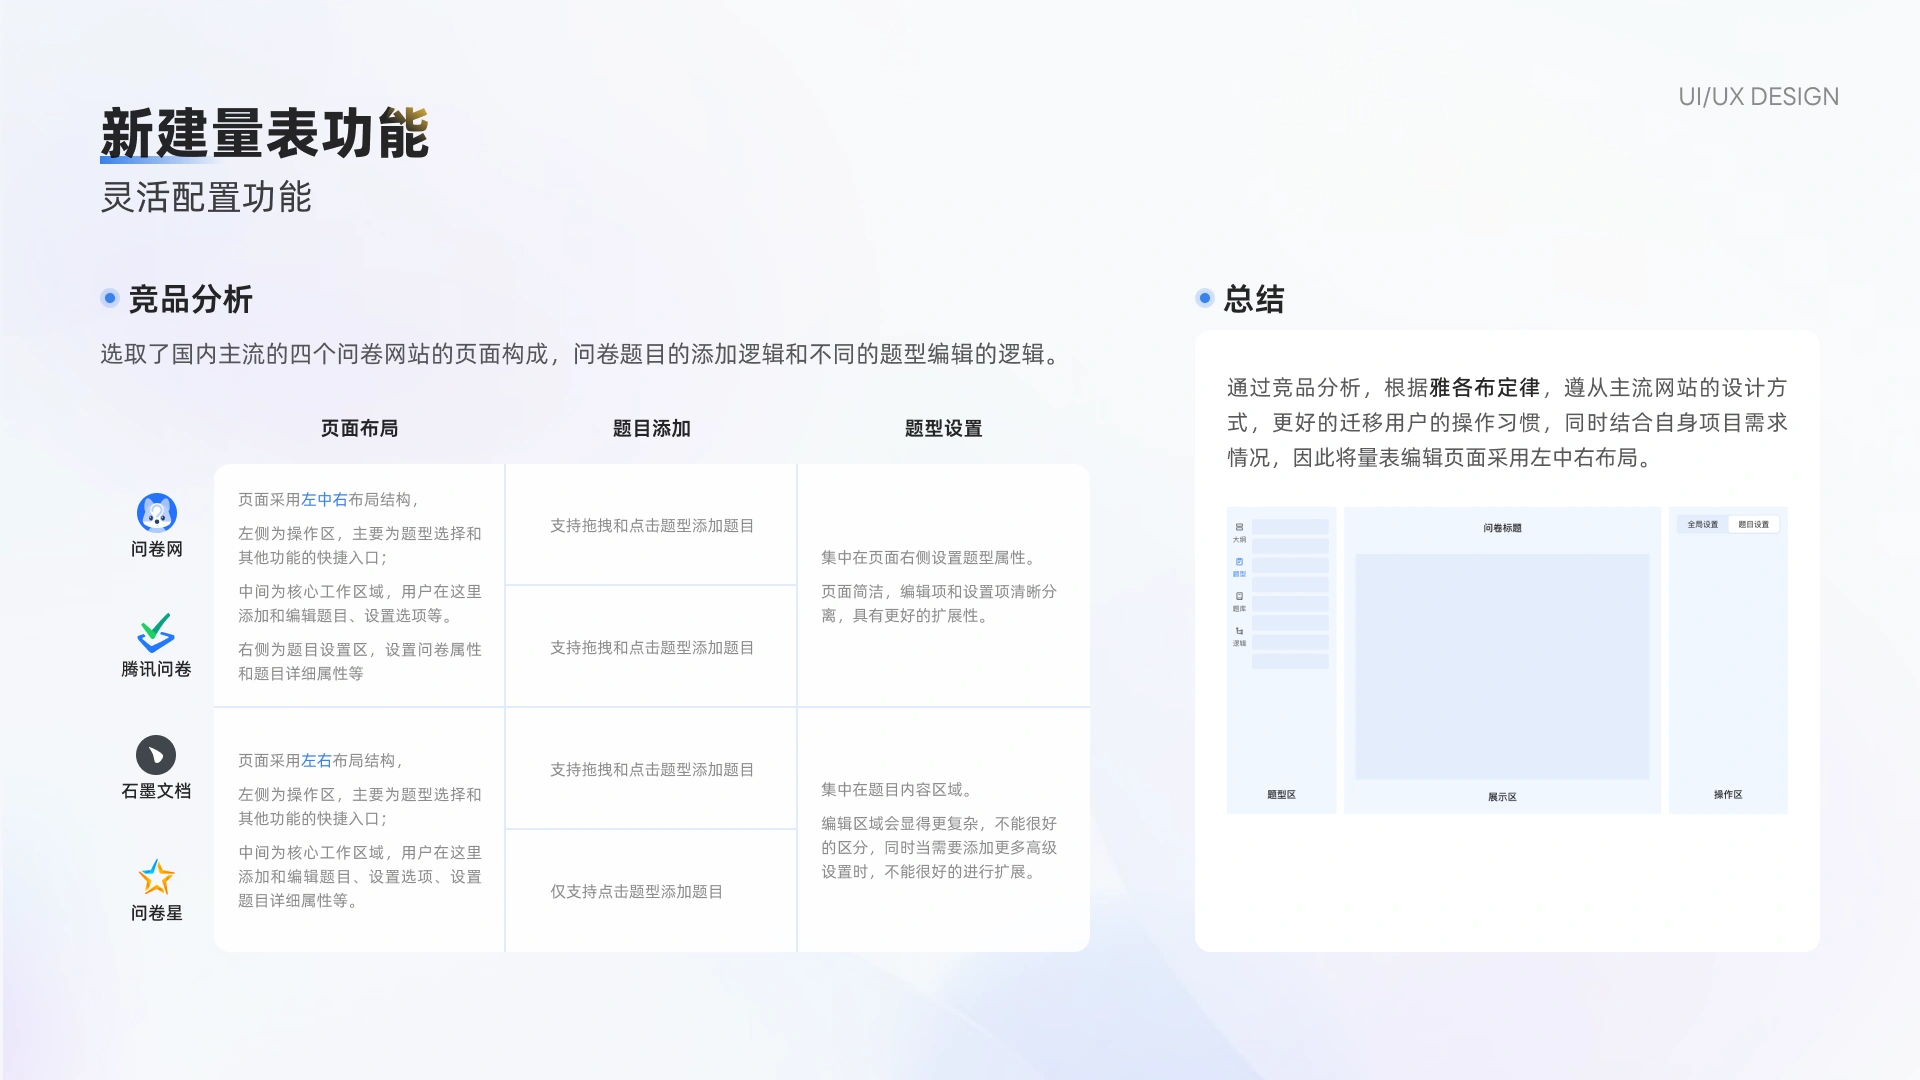Click the 问卷星 name label
This screenshot has height=1080, width=1920.
(156, 913)
